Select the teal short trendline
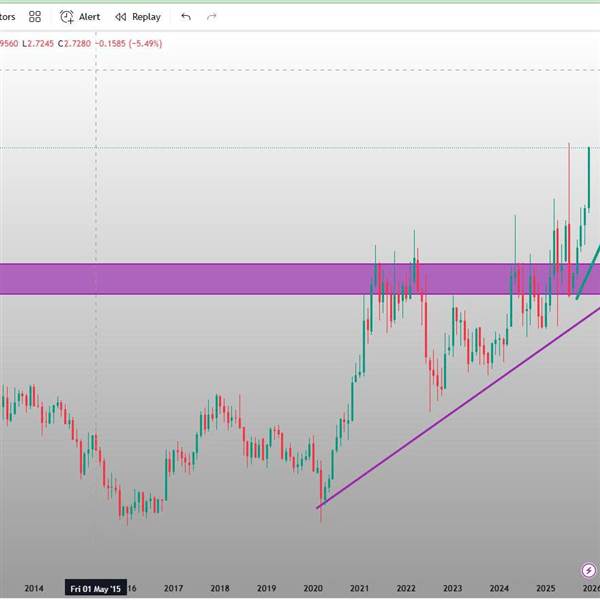Image resolution: width=600 pixels, height=600 pixels. pyautogui.click(x=588, y=272)
